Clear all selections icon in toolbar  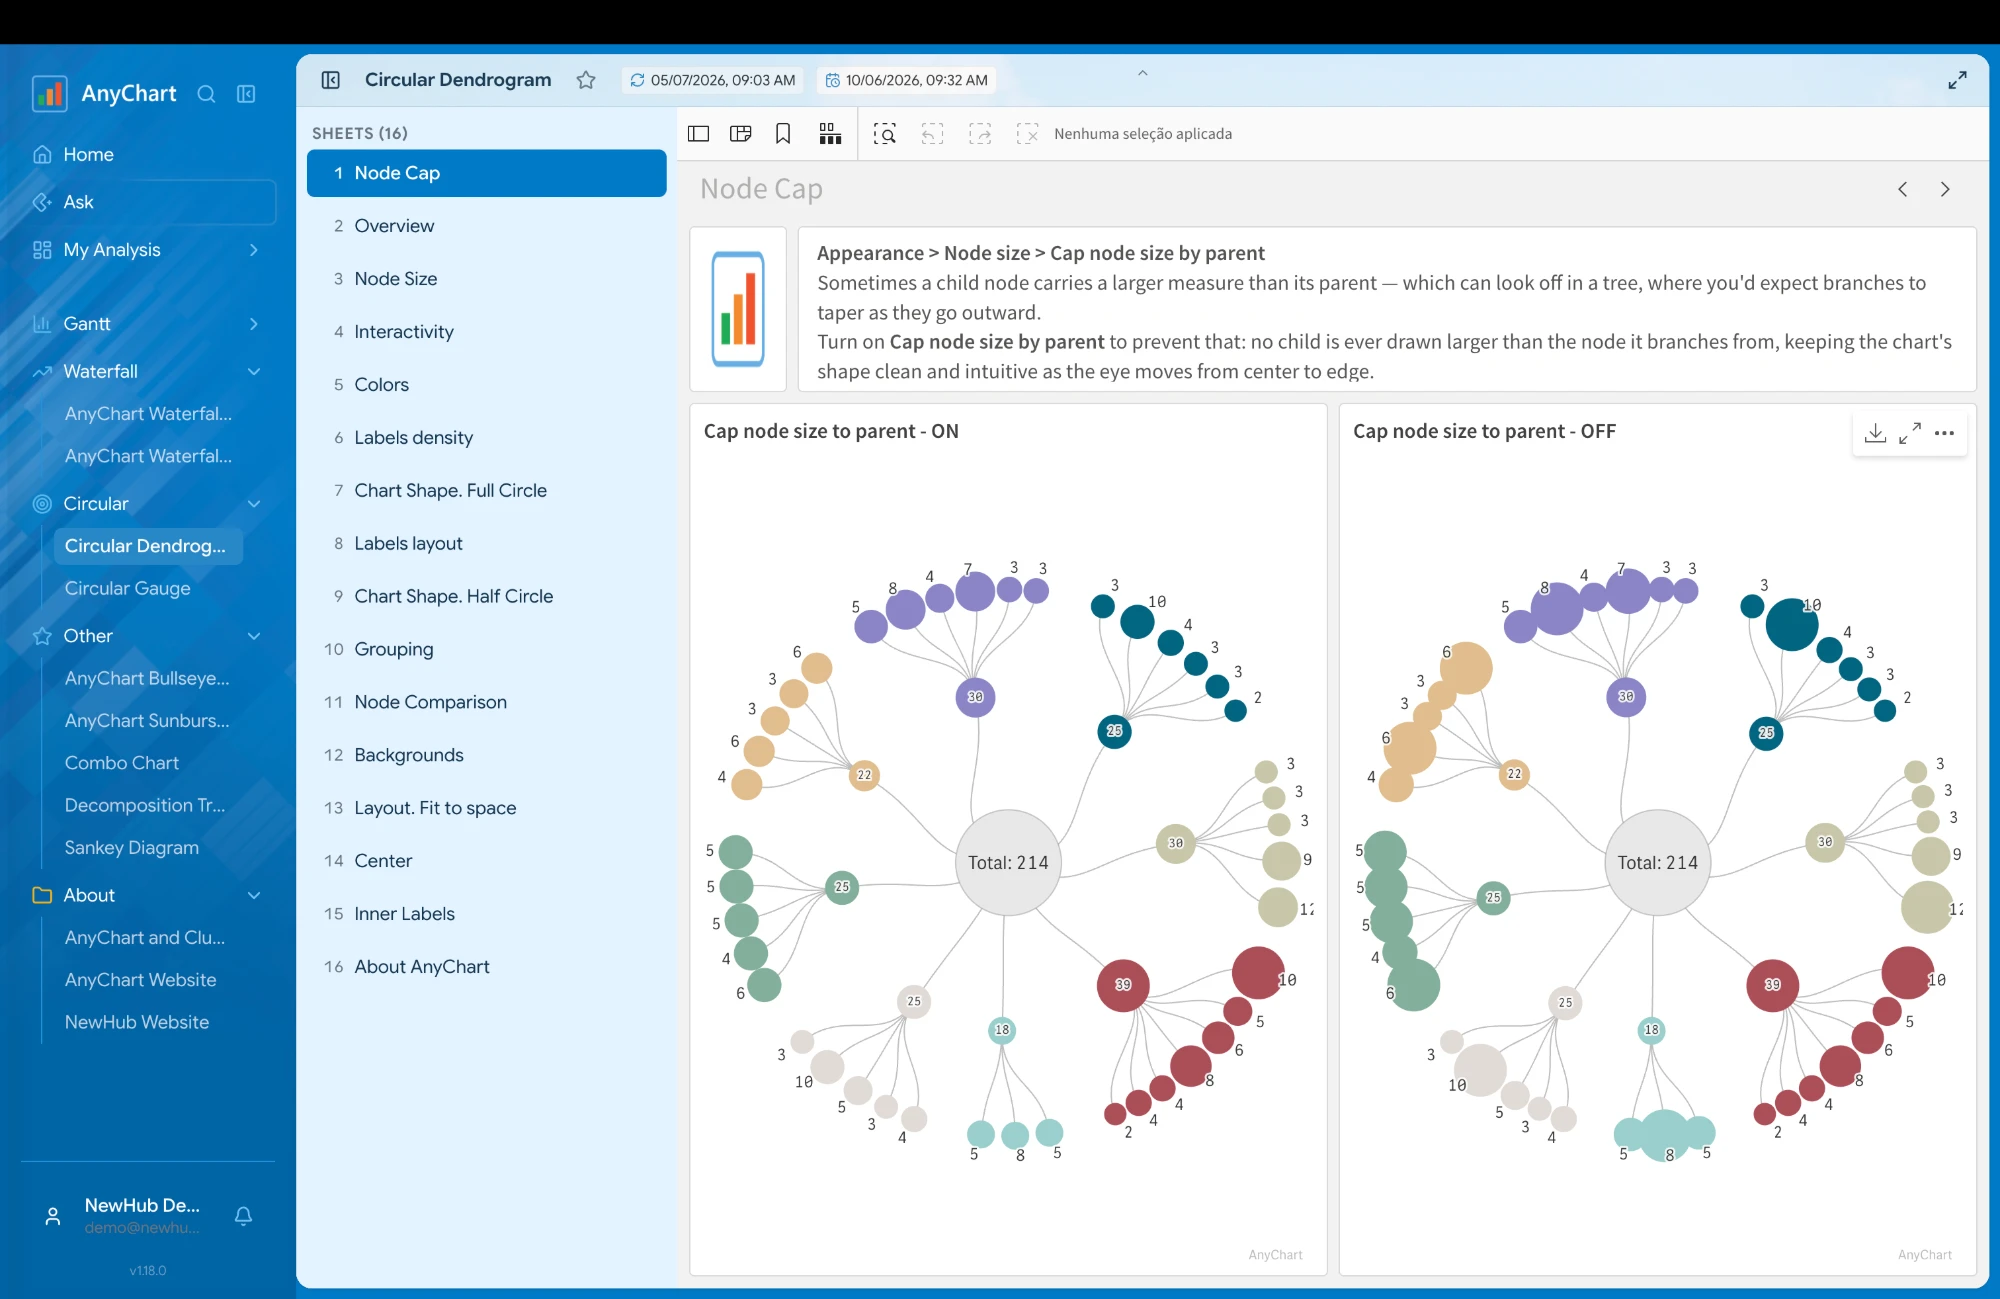1027,134
